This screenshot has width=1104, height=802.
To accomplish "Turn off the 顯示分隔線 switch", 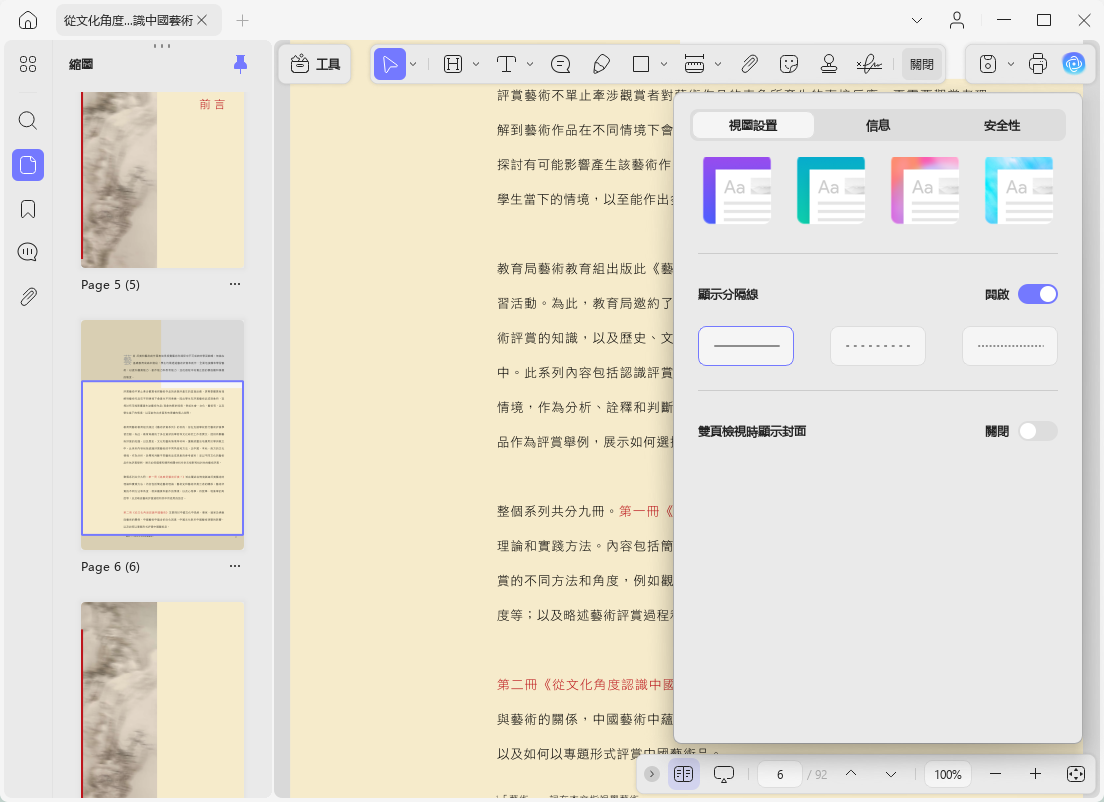I will click(x=1038, y=294).
